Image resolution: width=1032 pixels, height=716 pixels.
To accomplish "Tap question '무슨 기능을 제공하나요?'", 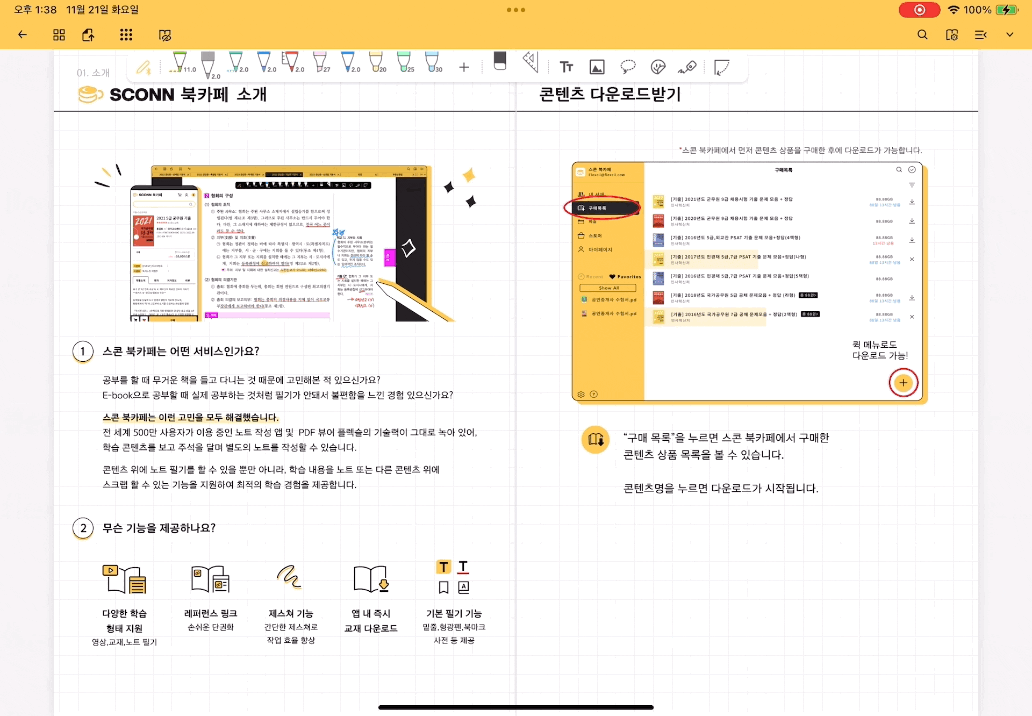I will click(x=159, y=528).
